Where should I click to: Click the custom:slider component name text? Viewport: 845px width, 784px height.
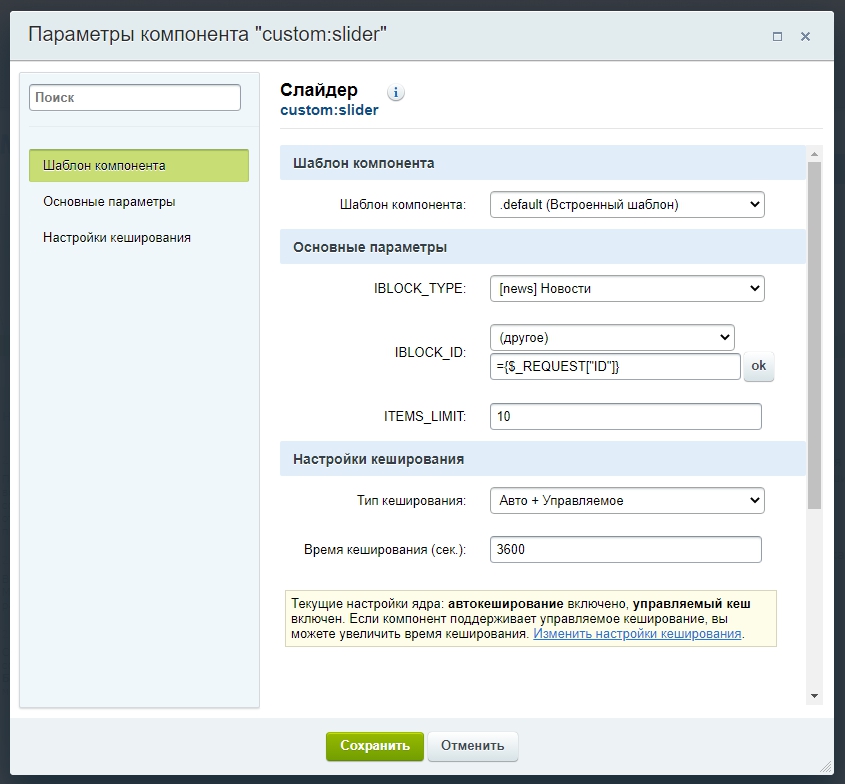click(x=329, y=110)
